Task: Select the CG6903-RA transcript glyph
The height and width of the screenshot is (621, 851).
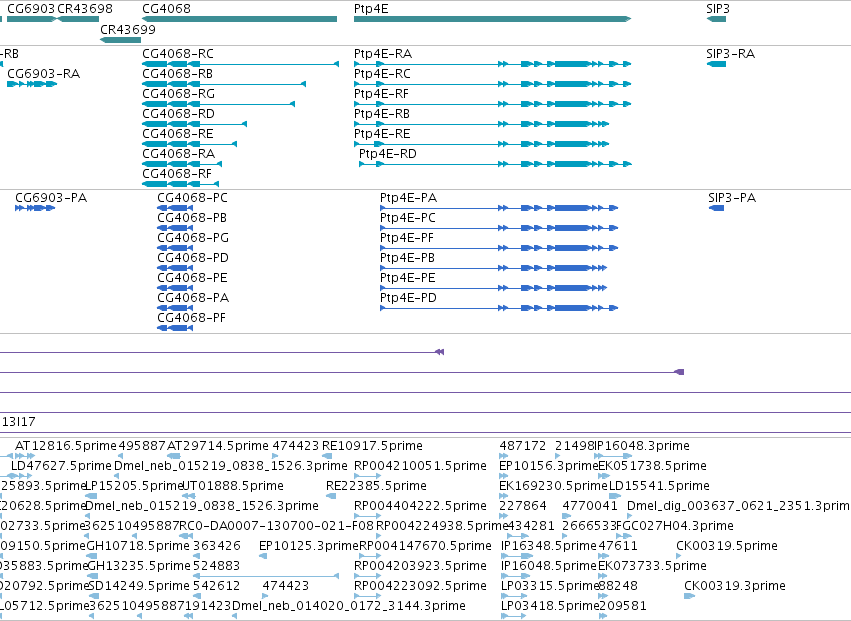Action: click(x=32, y=84)
